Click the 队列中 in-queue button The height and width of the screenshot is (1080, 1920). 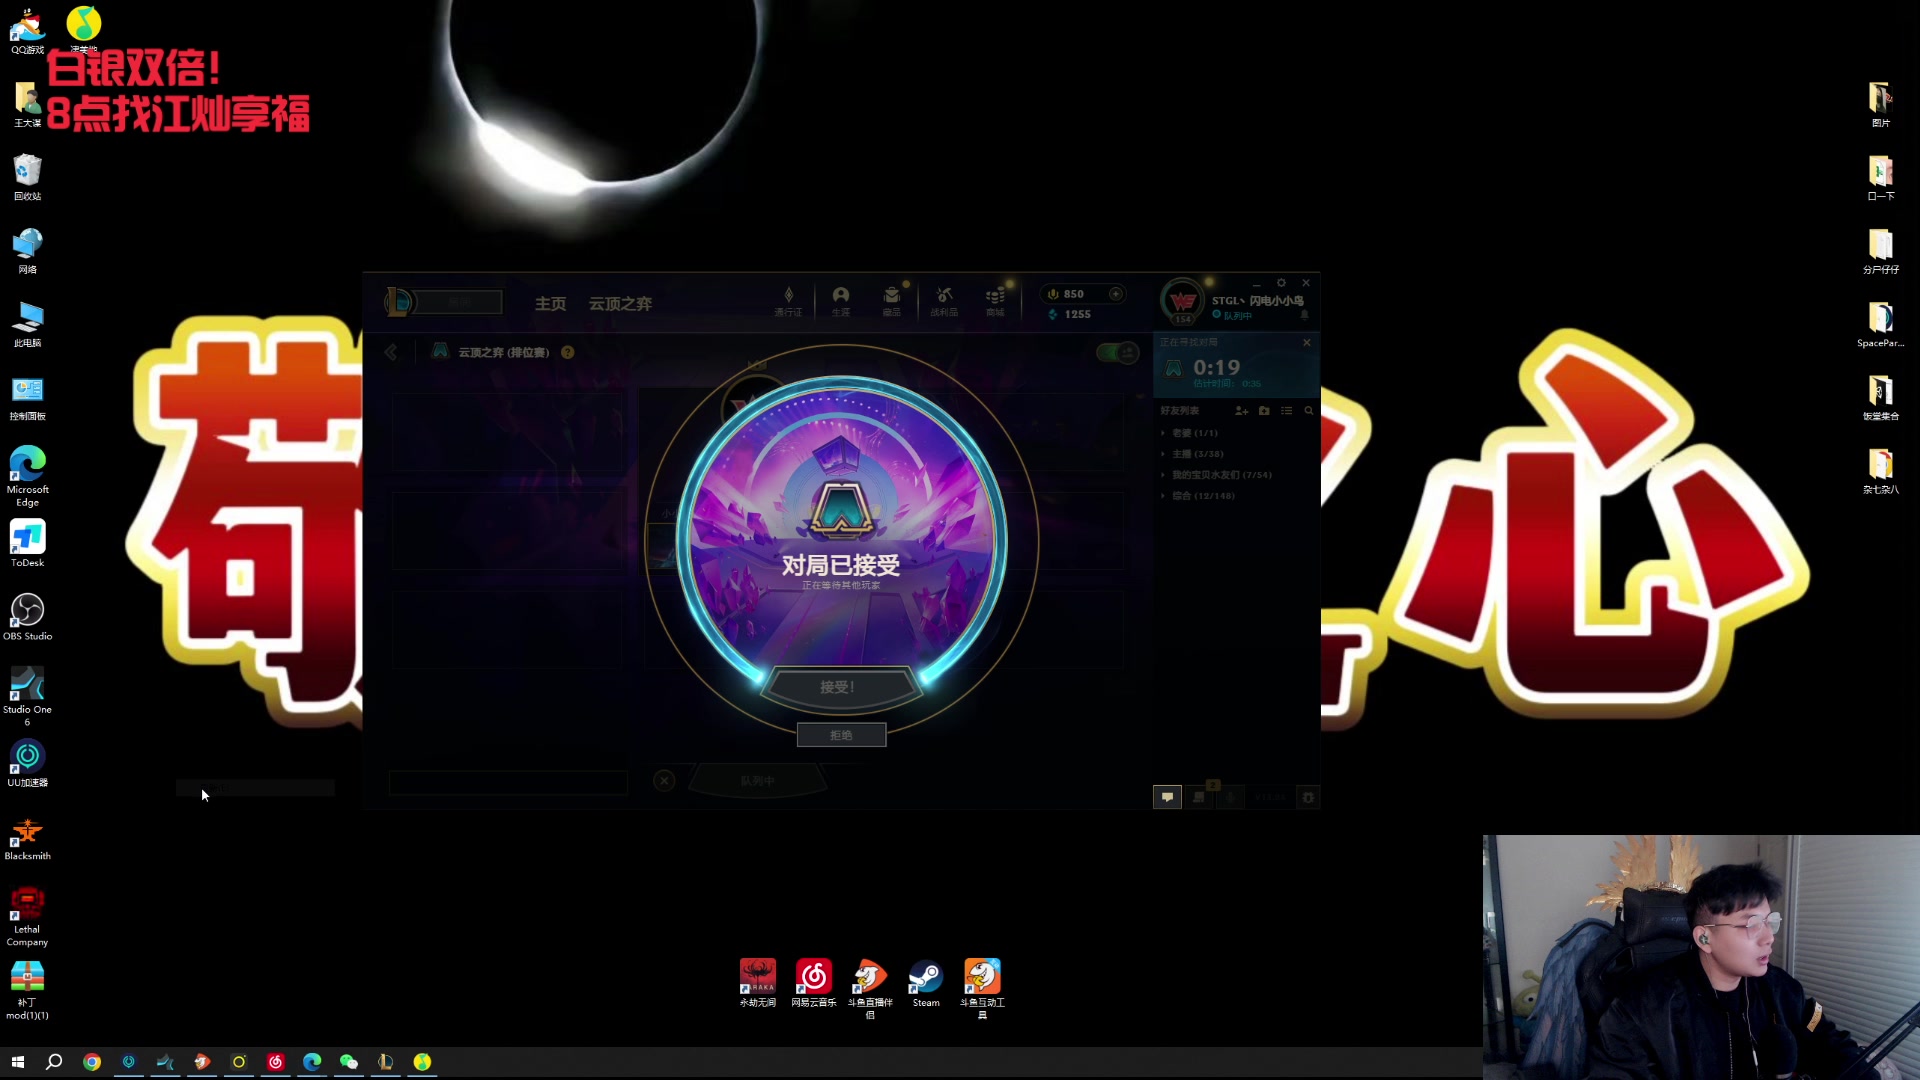[x=757, y=781]
